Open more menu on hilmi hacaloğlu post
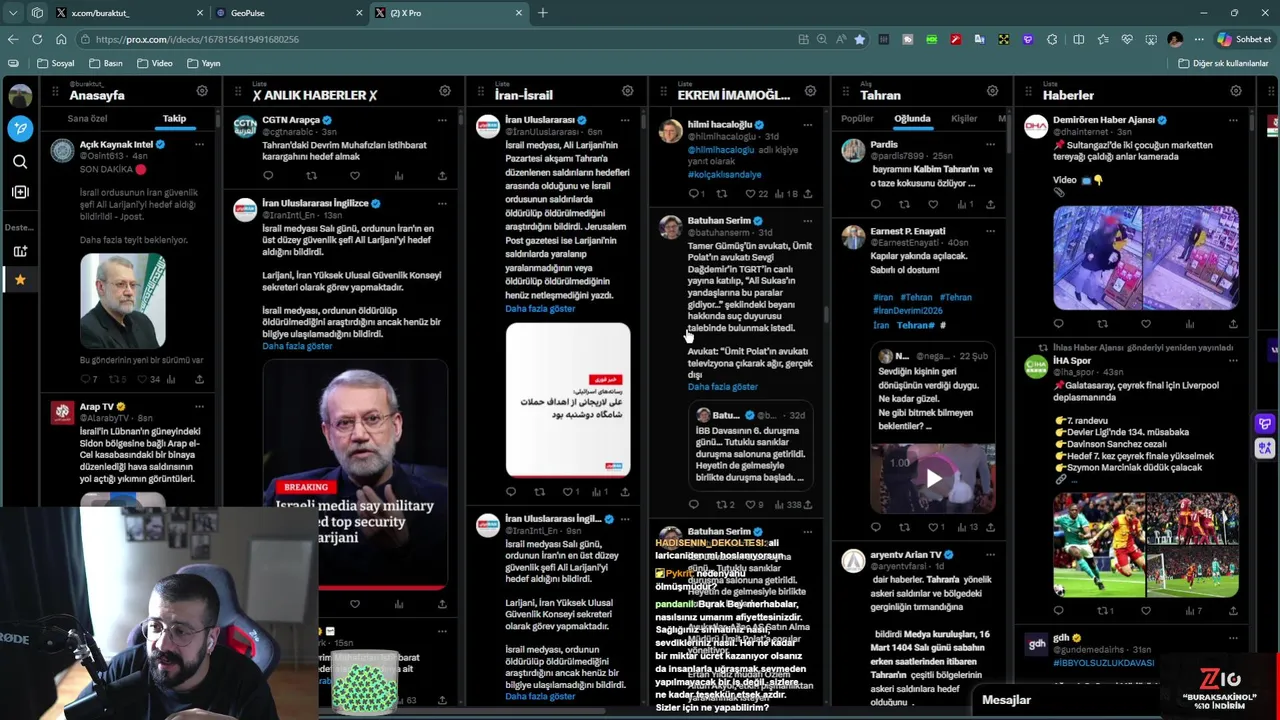1280x720 pixels. pos(808,125)
